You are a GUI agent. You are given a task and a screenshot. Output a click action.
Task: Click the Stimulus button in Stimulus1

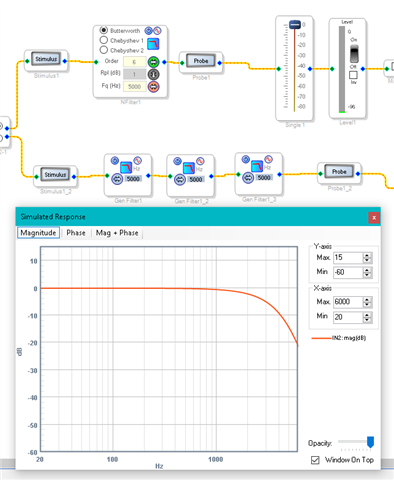pos(46,59)
